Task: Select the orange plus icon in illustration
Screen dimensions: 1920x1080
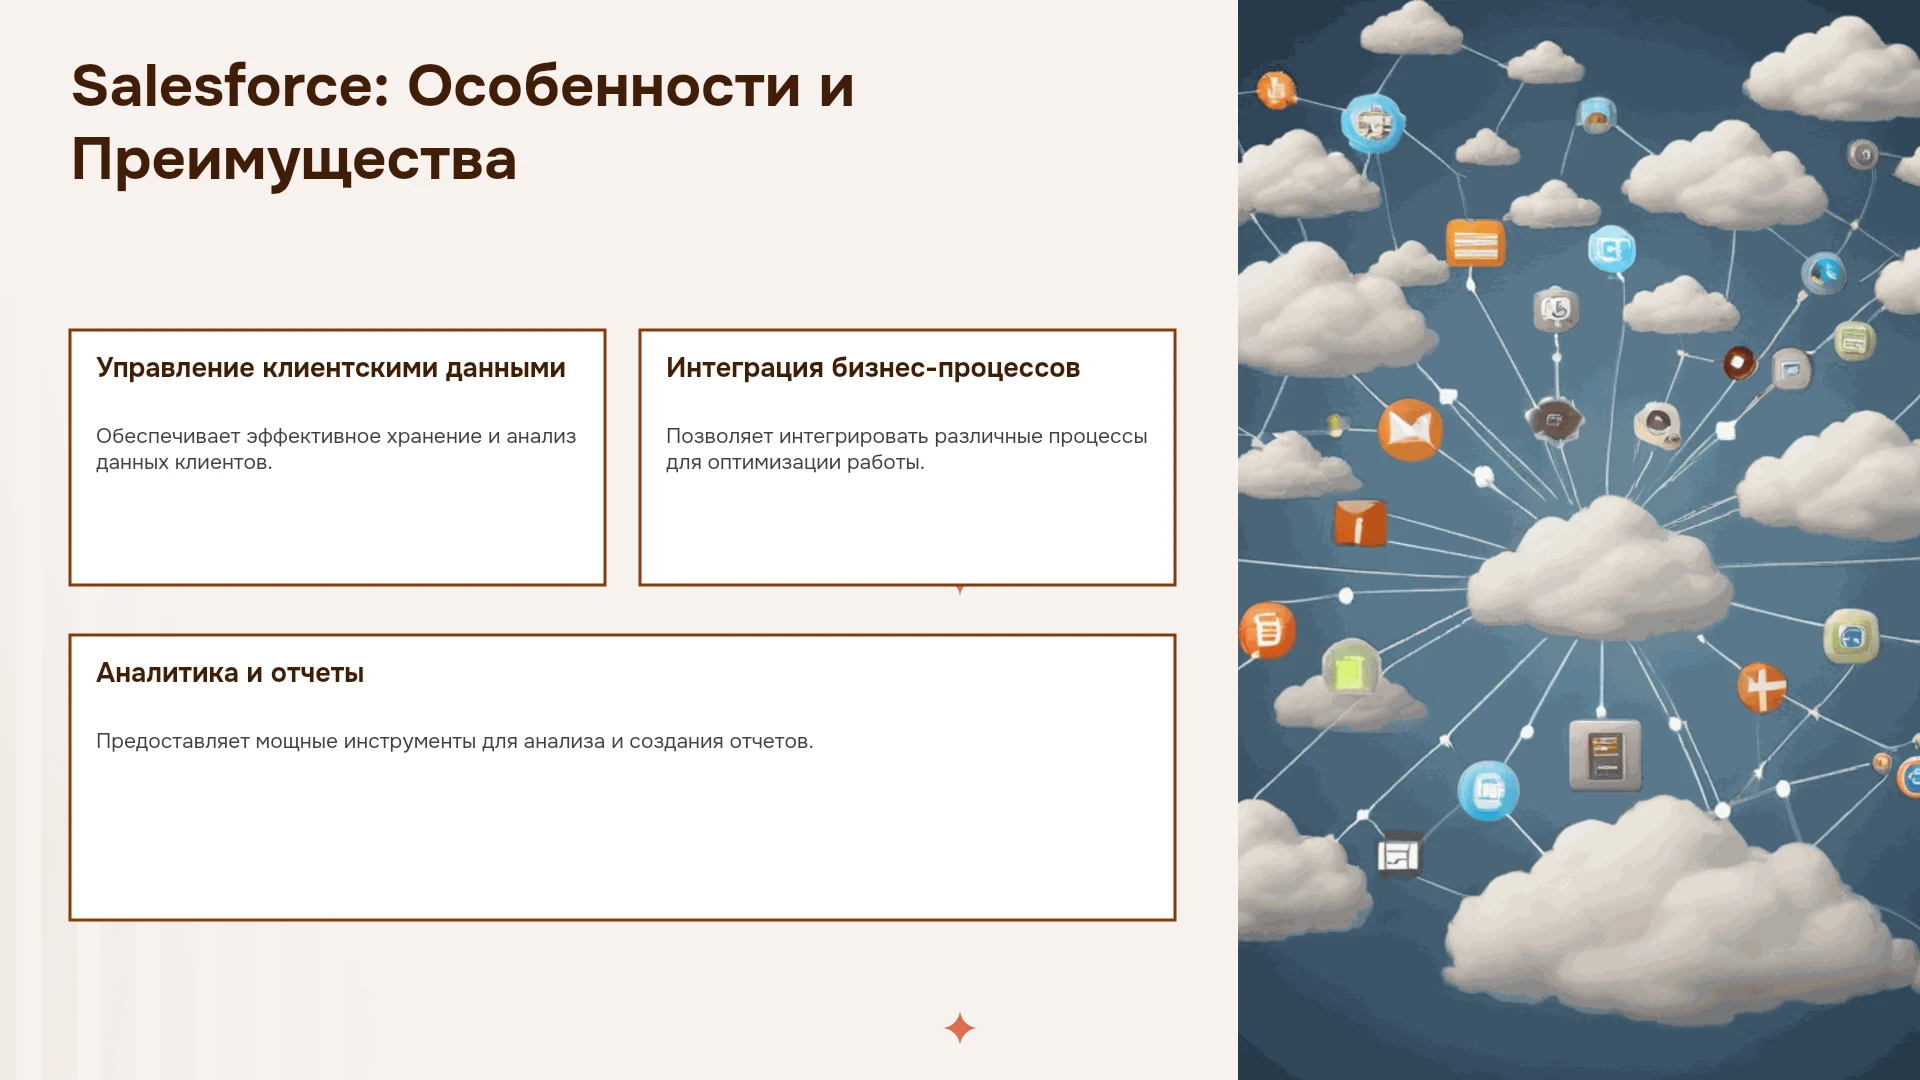Action: click(x=1762, y=688)
